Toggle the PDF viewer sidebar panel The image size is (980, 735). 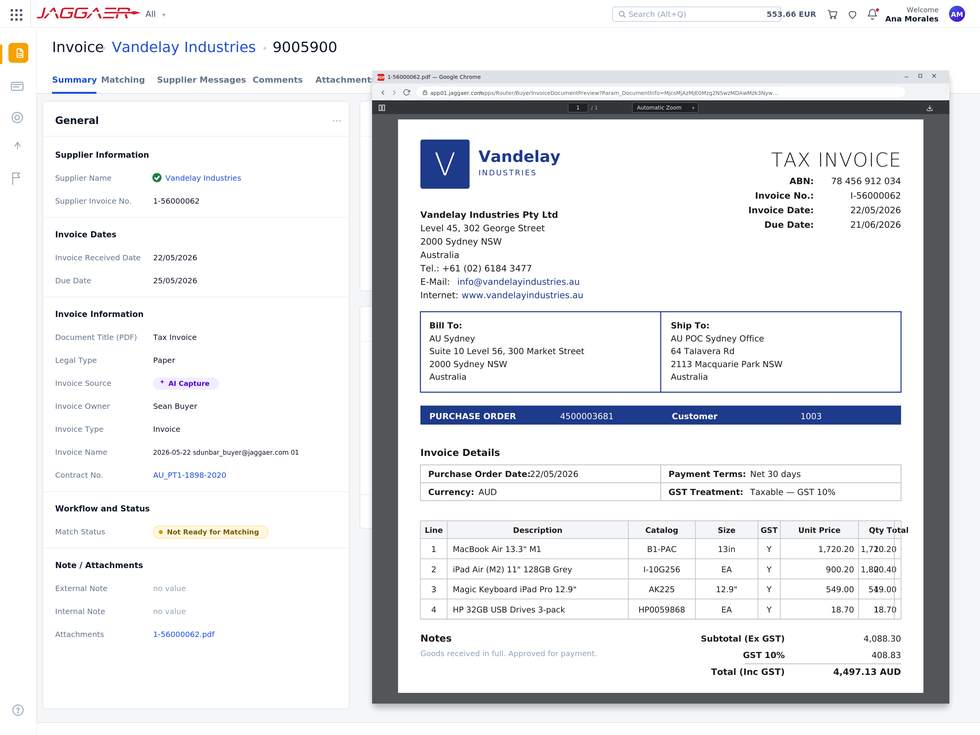coord(382,108)
